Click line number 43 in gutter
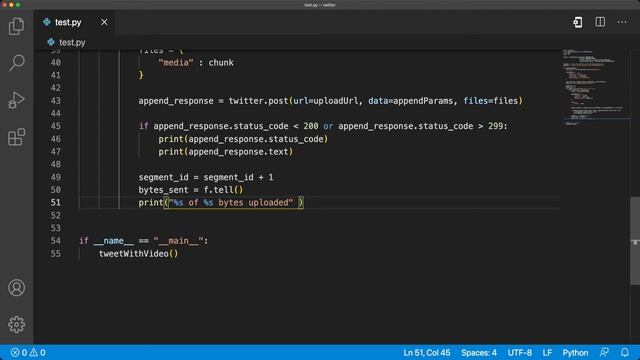The image size is (640, 360). click(56, 101)
